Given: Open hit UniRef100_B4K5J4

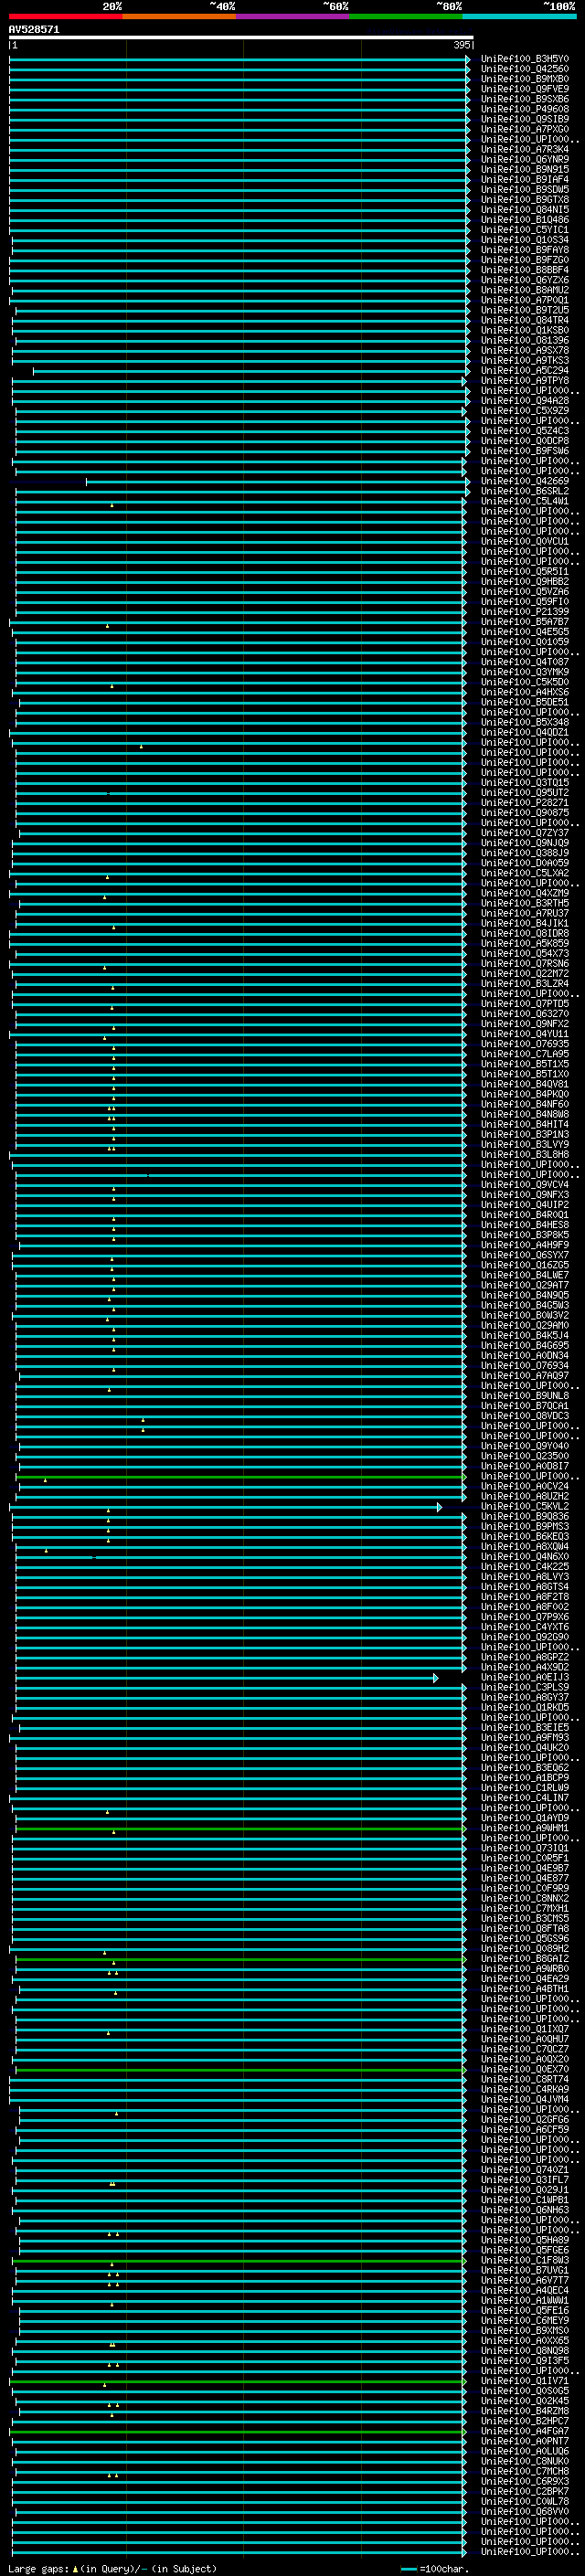Looking at the screenshot, I should [x=525, y=1335].
